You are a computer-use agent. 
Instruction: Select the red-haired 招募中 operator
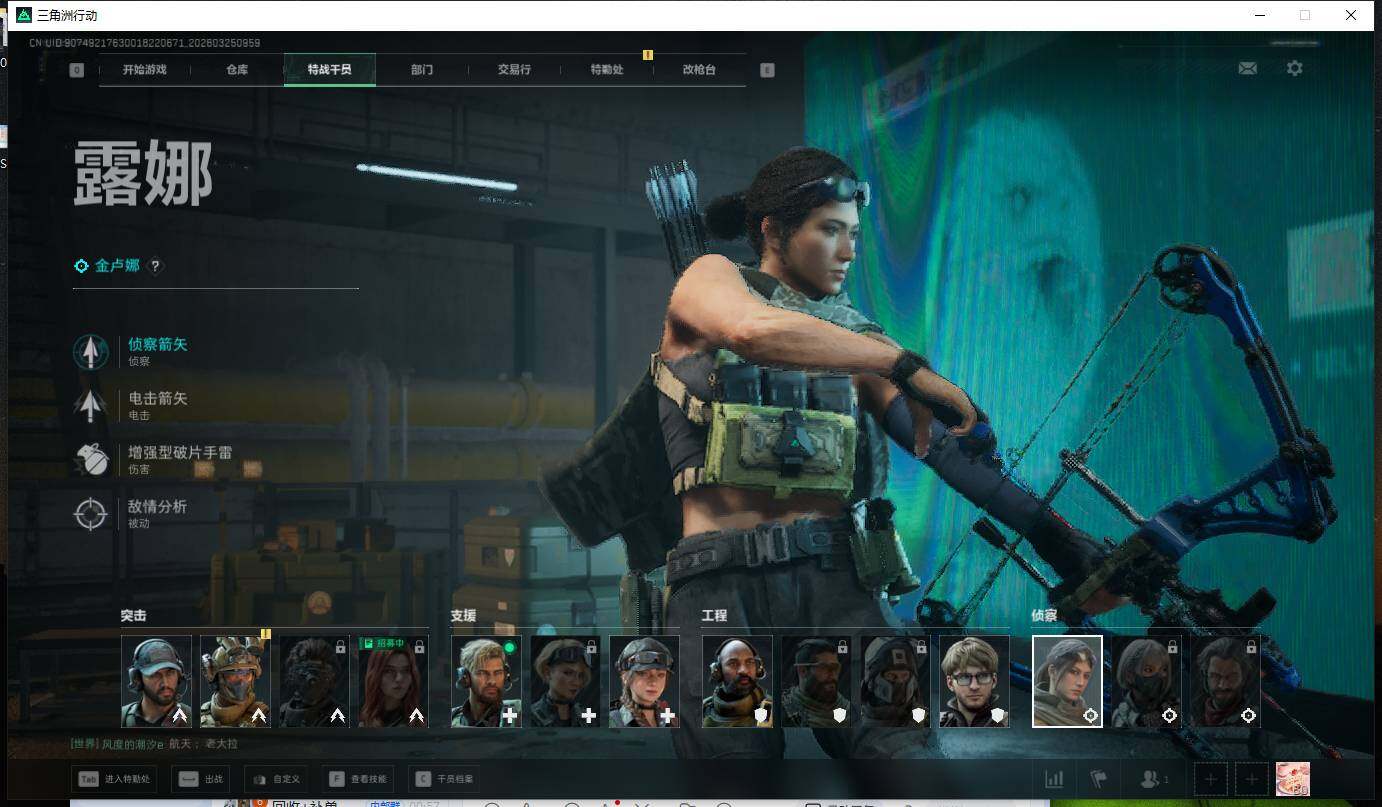pyautogui.click(x=393, y=681)
